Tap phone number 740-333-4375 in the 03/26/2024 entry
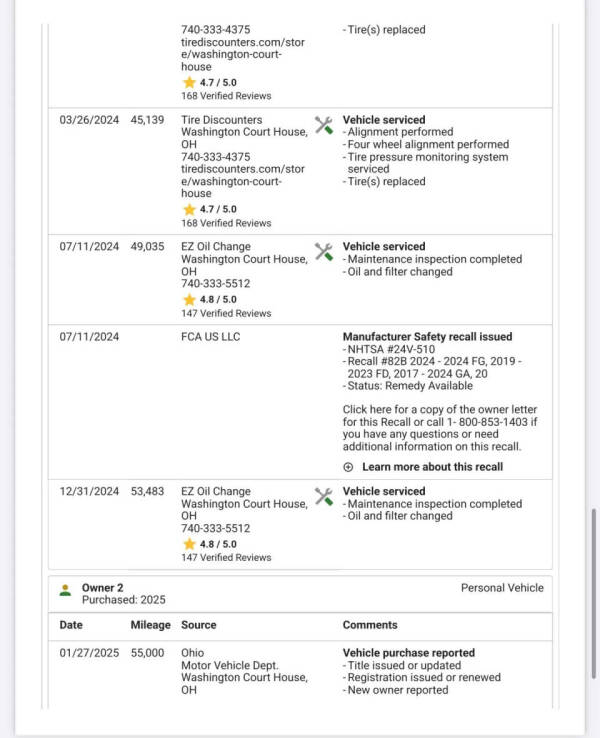The height and width of the screenshot is (738, 600). (x=216, y=157)
